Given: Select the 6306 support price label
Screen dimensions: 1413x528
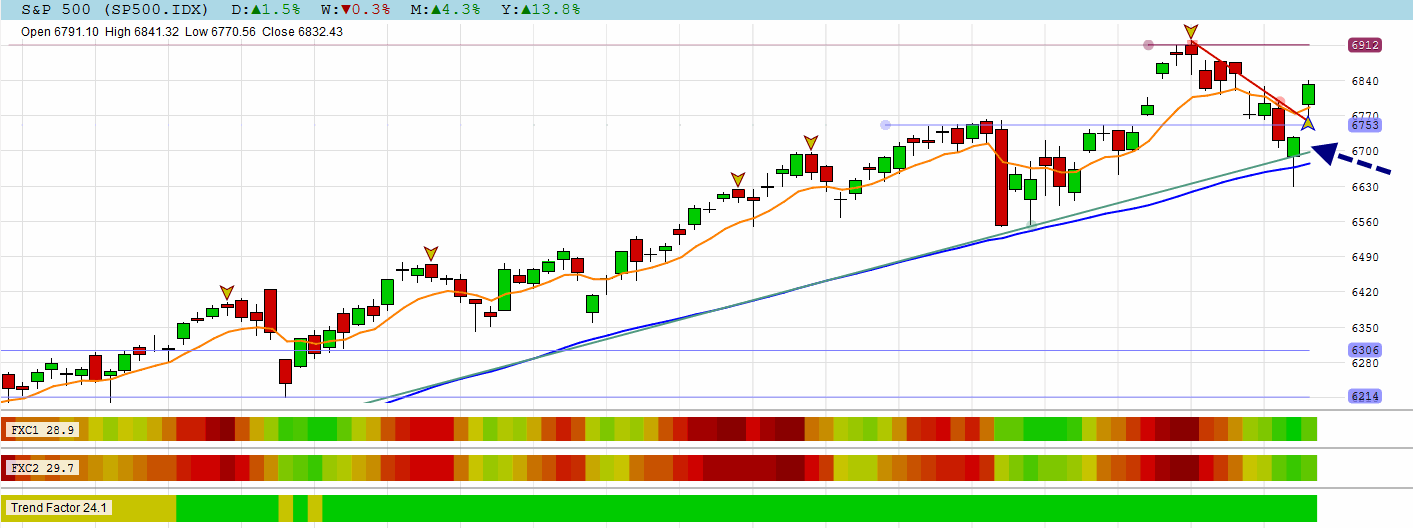Looking at the screenshot, I should click(1365, 350).
